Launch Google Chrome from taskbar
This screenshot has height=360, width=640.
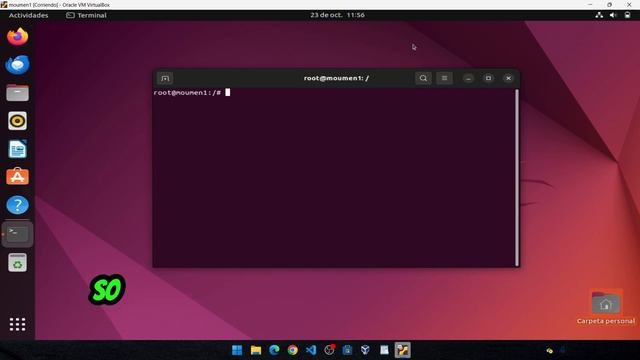(293, 350)
